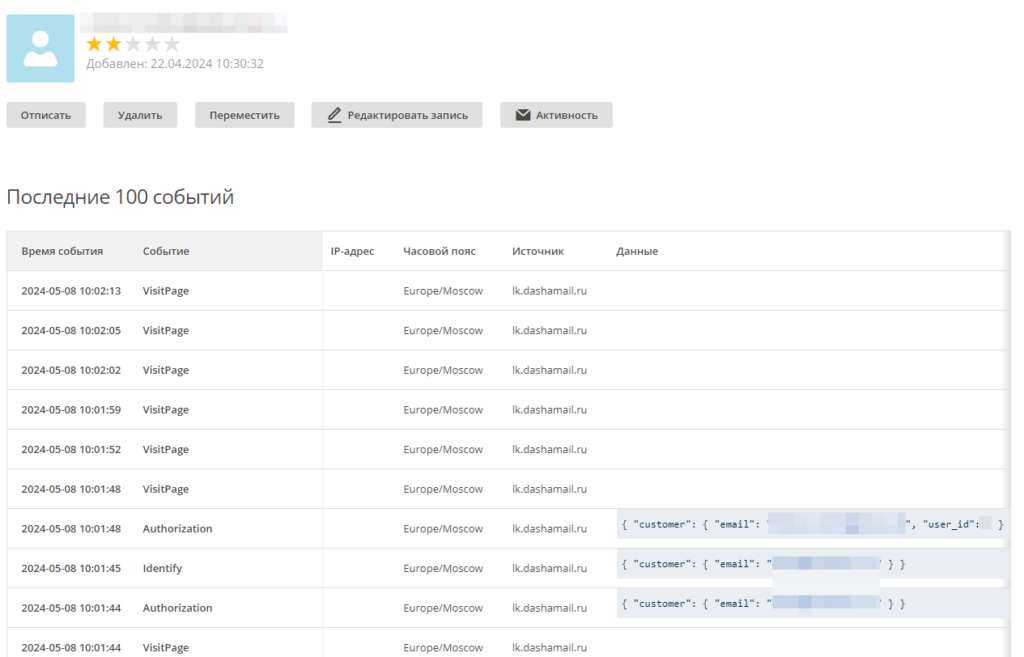1024x657 pixels.
Task: Click Europe/Moscow in the 10:02:13 row
Action: tap(443, 291)
